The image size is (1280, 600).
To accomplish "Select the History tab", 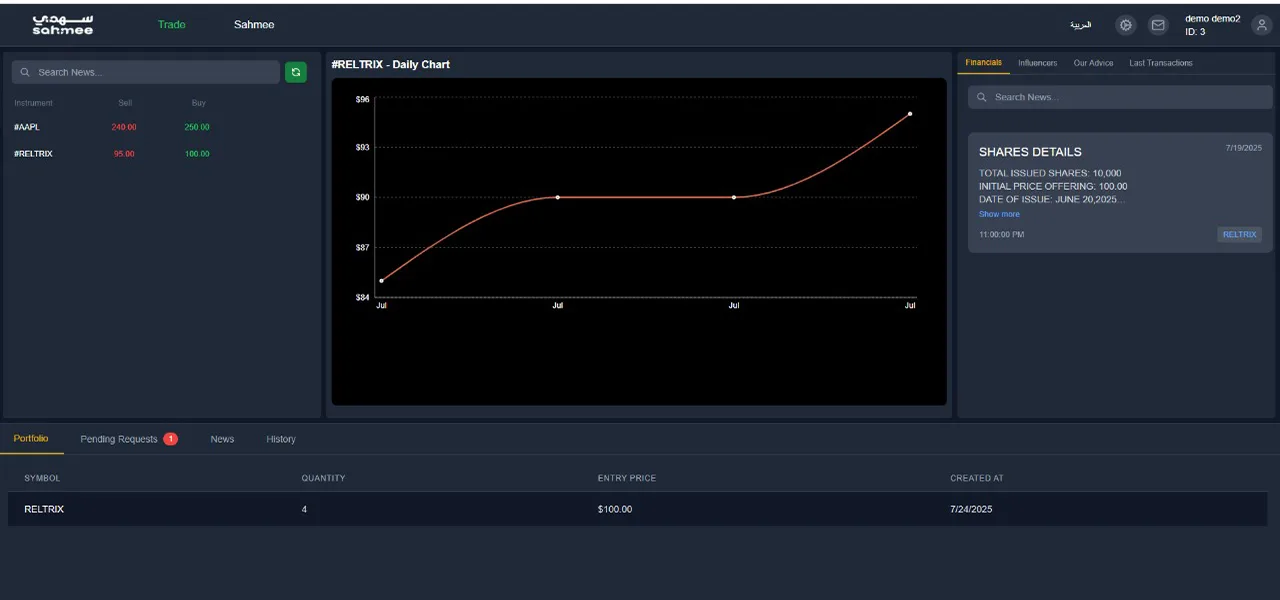I will 281,439.
